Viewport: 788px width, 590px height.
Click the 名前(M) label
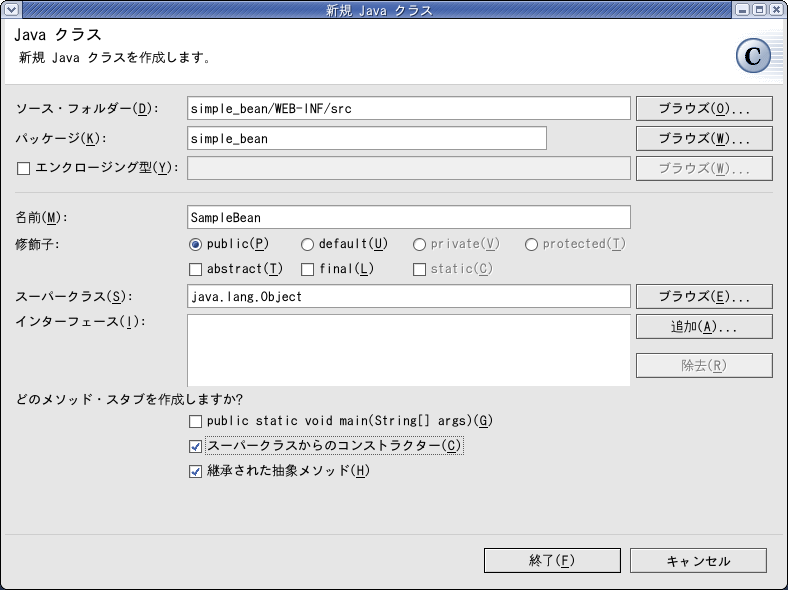(x=41, y=217)
